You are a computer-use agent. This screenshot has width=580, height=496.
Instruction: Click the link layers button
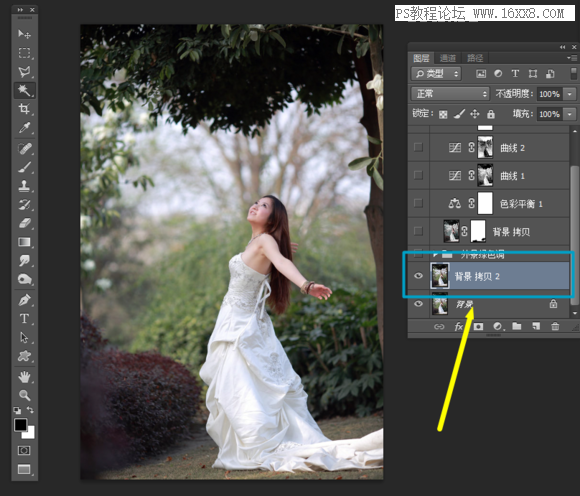[439, 326]
